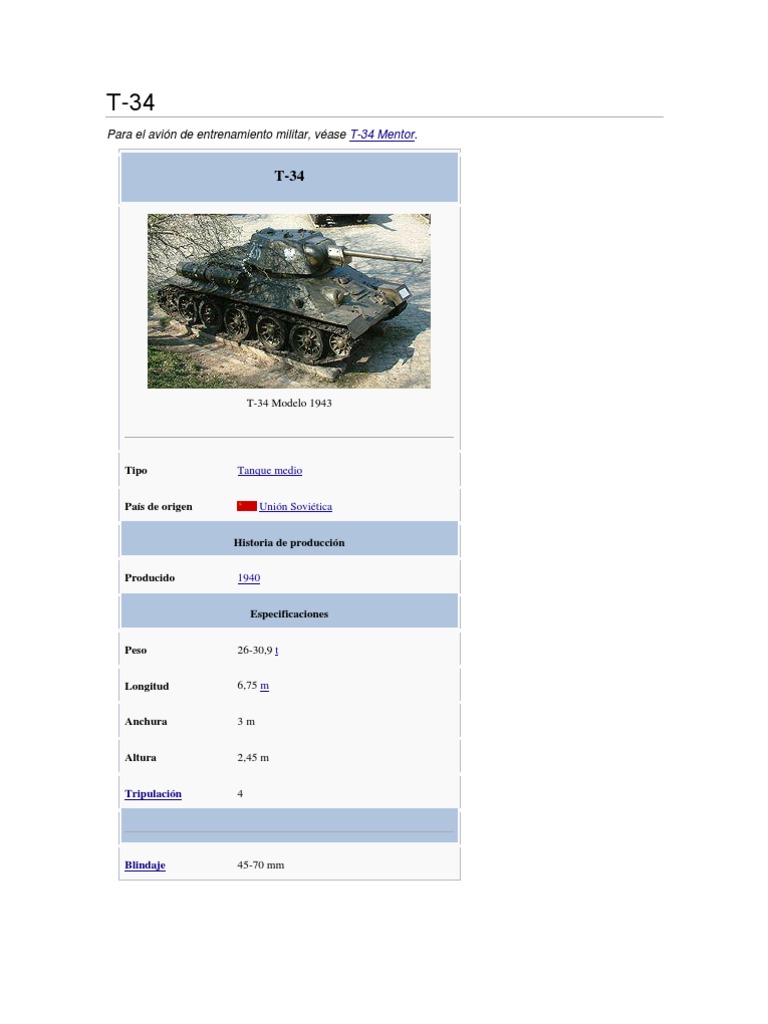Open the Tripulación link

153,793
